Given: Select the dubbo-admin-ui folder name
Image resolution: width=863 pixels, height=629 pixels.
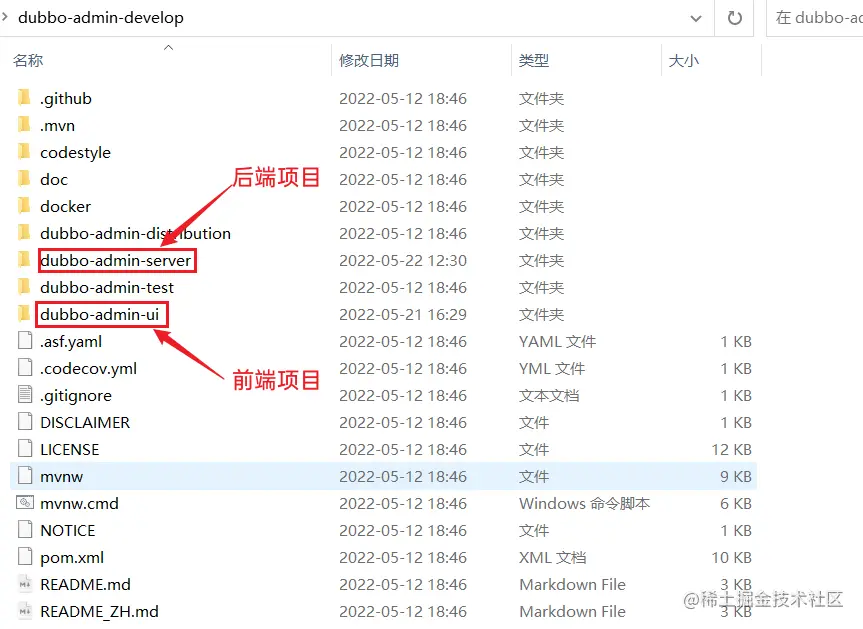Looking at the screenshot, I should 100,314.
